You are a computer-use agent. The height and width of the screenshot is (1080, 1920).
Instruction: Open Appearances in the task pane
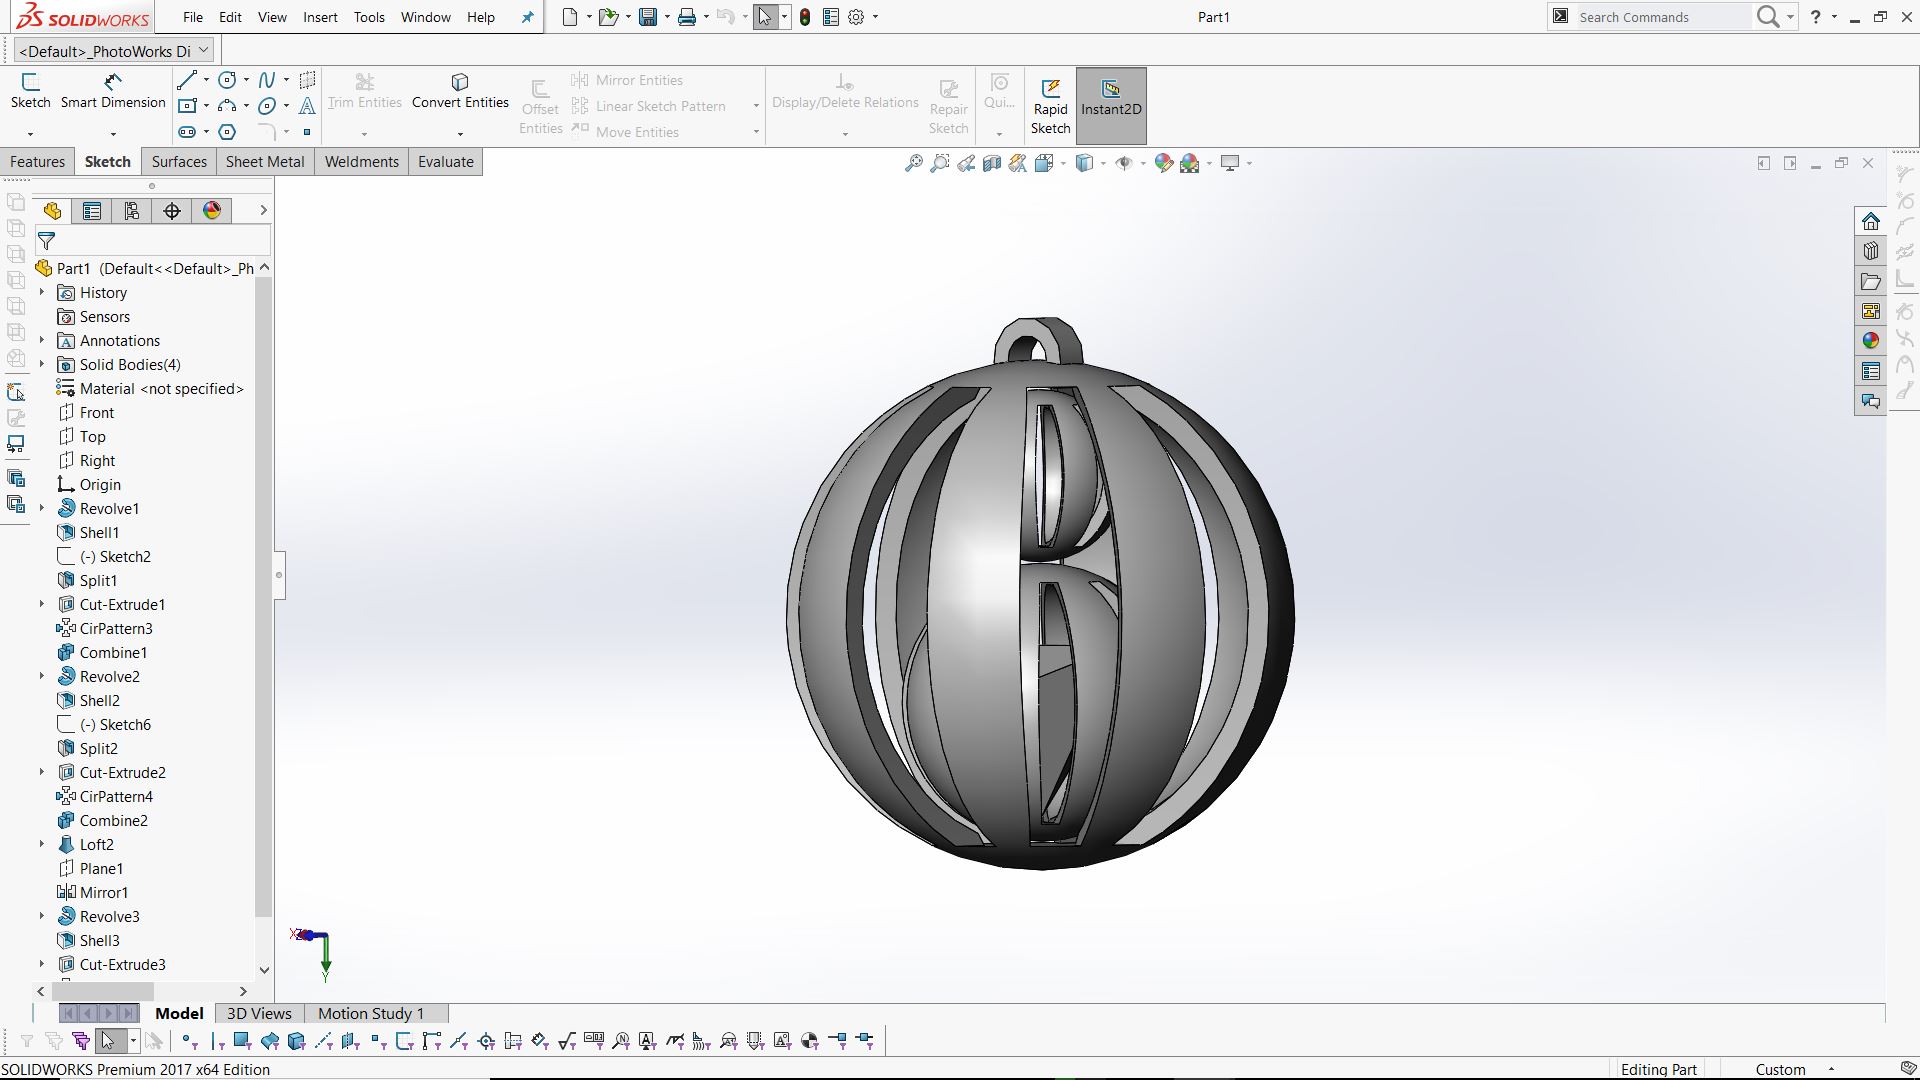click(x=1870, y=341)
